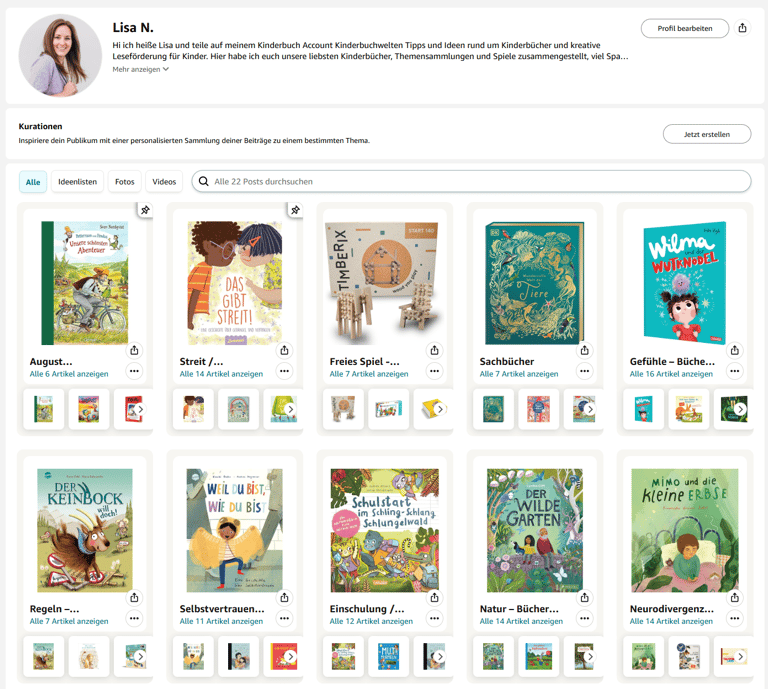Share the Freies Spiel idea list
Screen dimensions: 768x689
(x=434, y=350)
